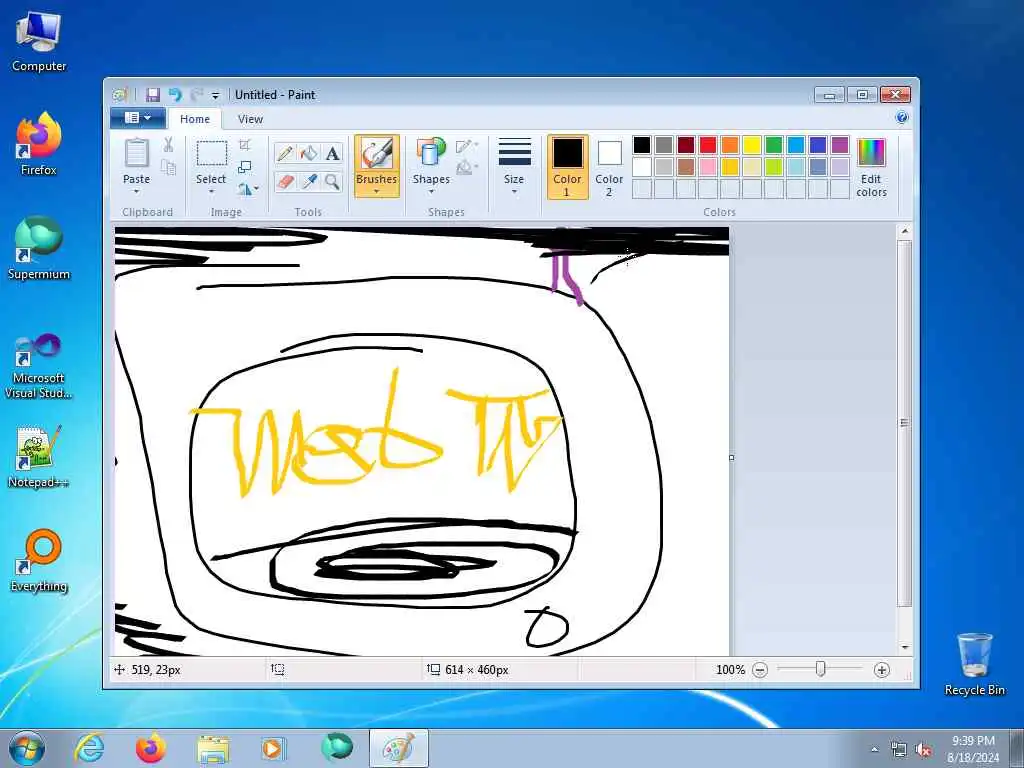Click the Paste clipboard icon
This screenshot has height=768, width=1024.
pos(136,153)
